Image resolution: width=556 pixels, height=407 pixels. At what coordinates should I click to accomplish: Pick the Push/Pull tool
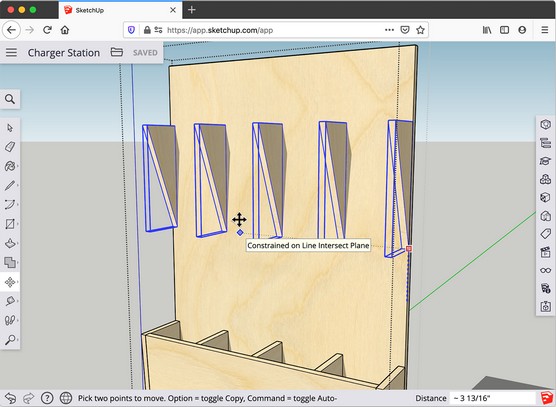[10, 243]
